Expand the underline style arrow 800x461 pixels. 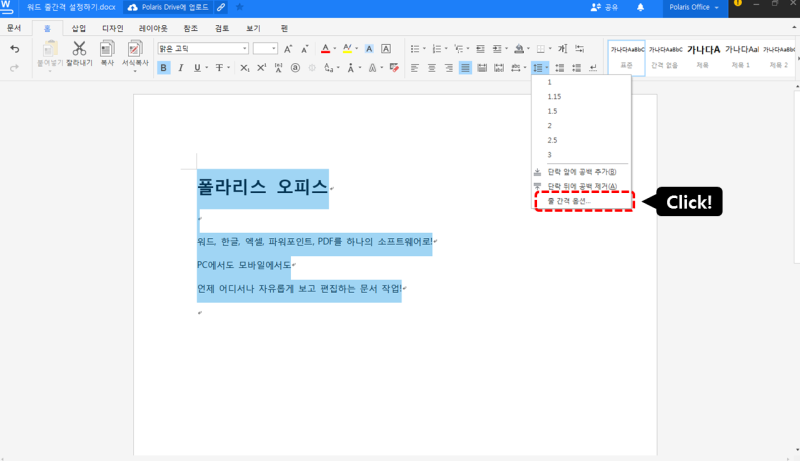(x=207, y=68)
